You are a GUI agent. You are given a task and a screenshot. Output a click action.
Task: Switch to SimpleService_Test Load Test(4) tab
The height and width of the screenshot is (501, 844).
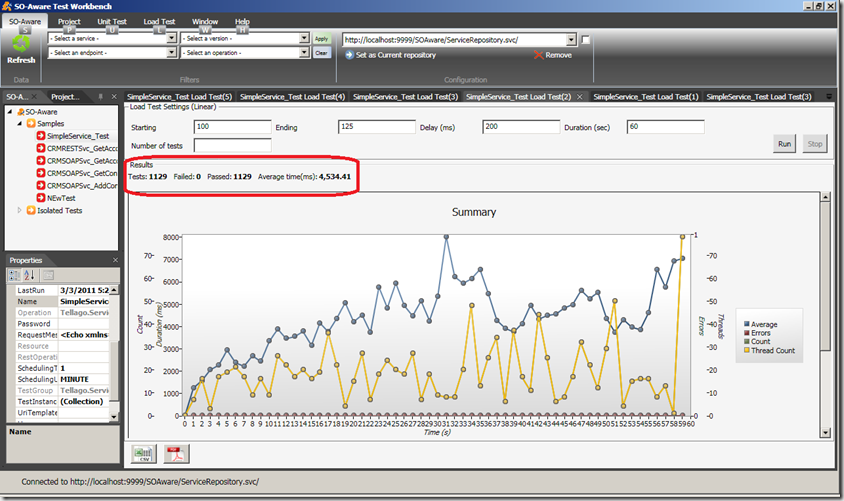coord(292,97)
